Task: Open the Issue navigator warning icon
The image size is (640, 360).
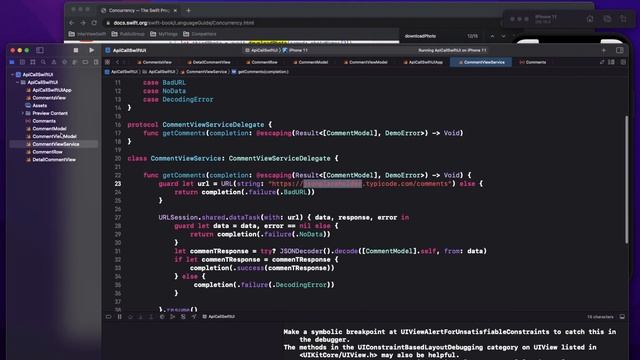Action: point(54,62)
